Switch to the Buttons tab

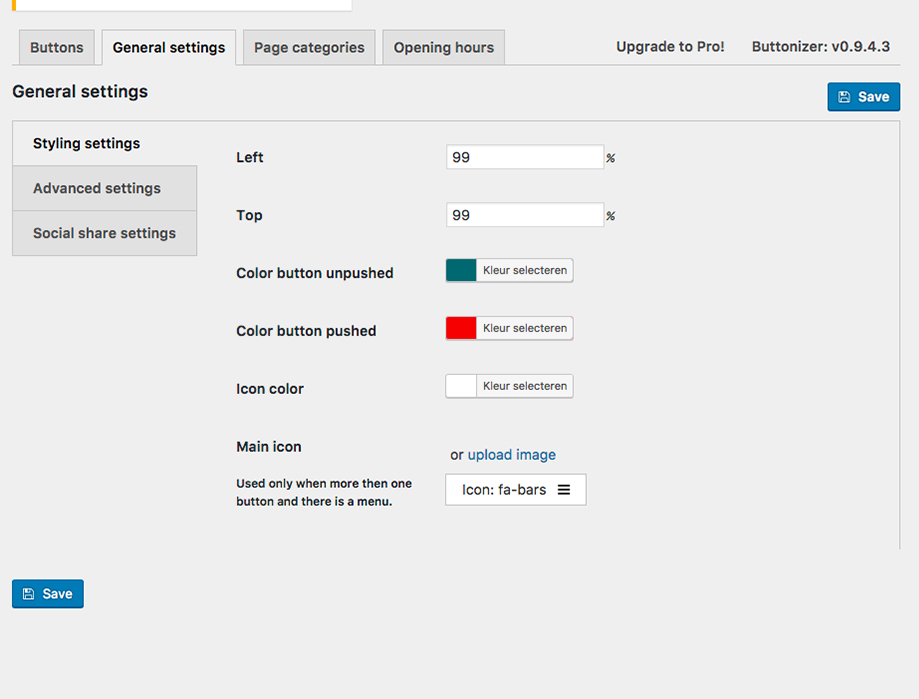[x=57, y=48]
